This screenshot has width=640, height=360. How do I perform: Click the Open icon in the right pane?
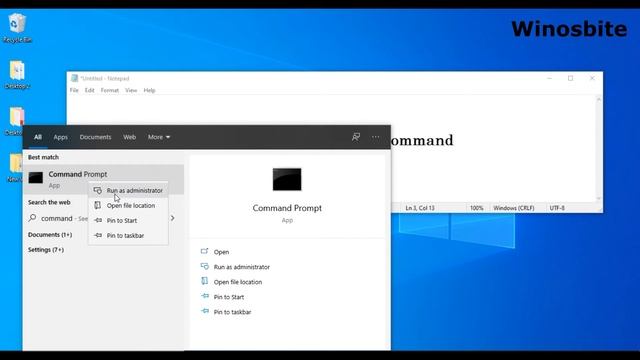[x=204, y=251]
